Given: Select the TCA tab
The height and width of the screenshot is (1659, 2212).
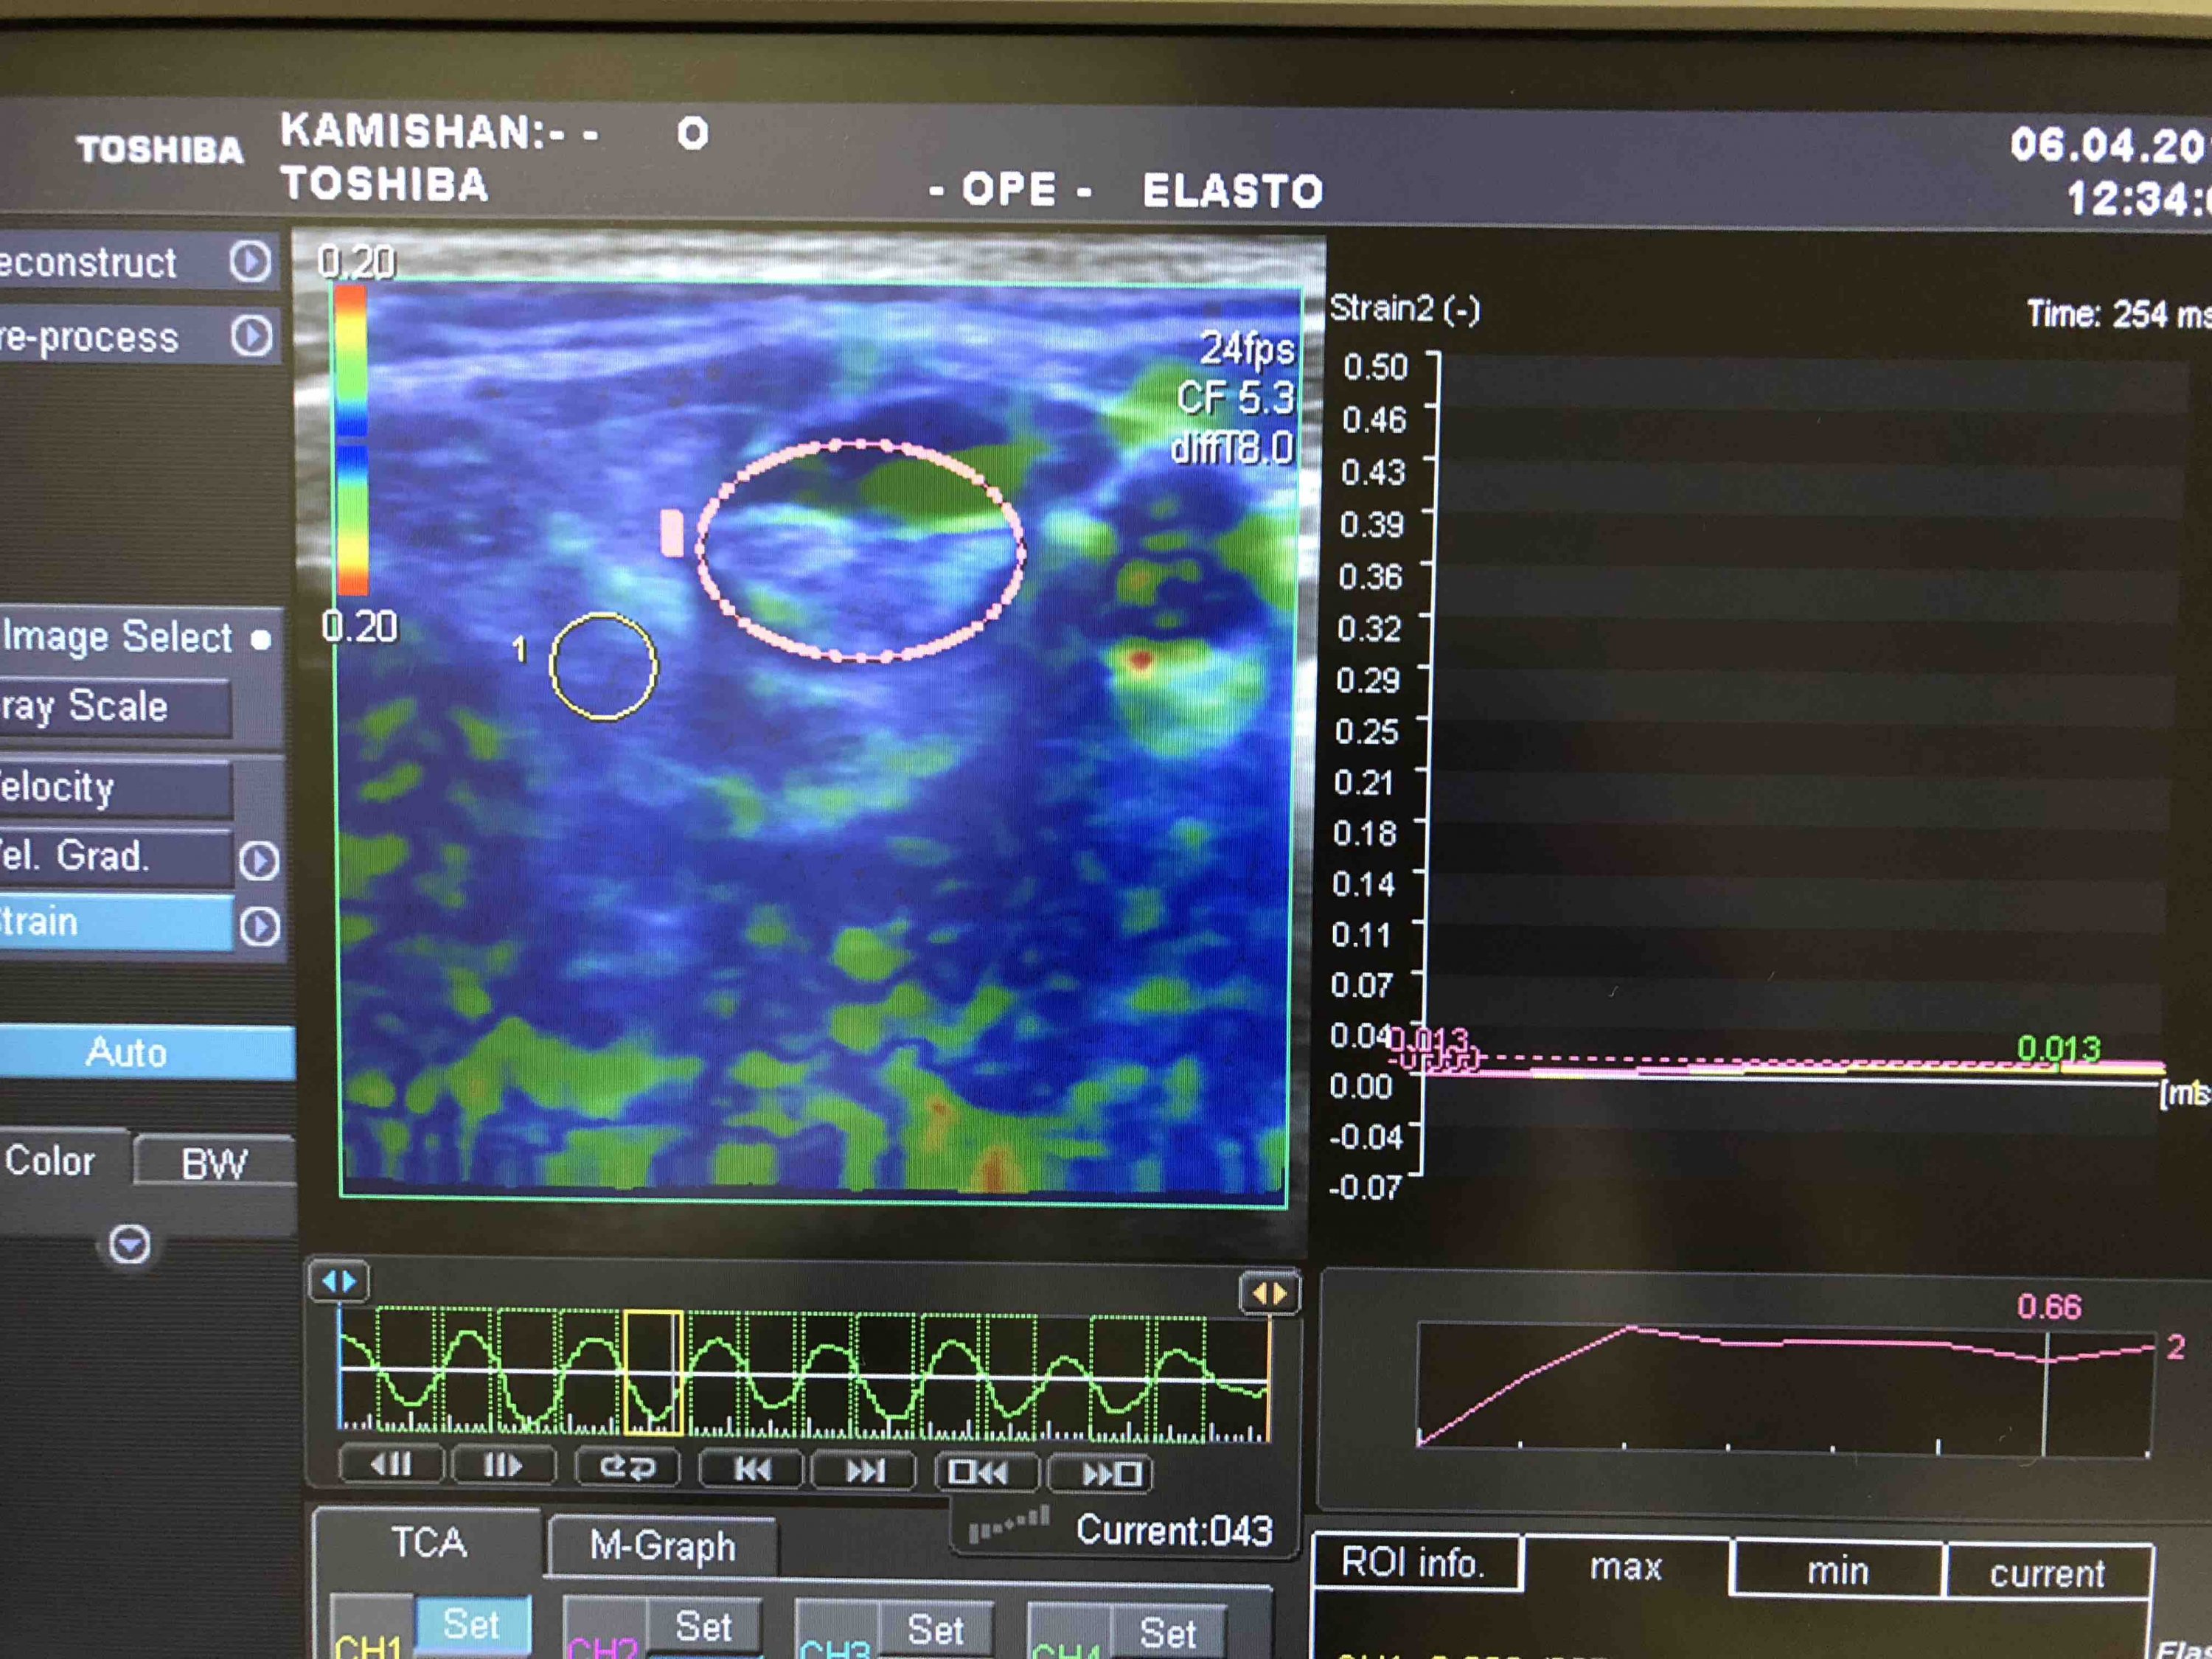Looking at the screenshot, I should [429, 1542].
